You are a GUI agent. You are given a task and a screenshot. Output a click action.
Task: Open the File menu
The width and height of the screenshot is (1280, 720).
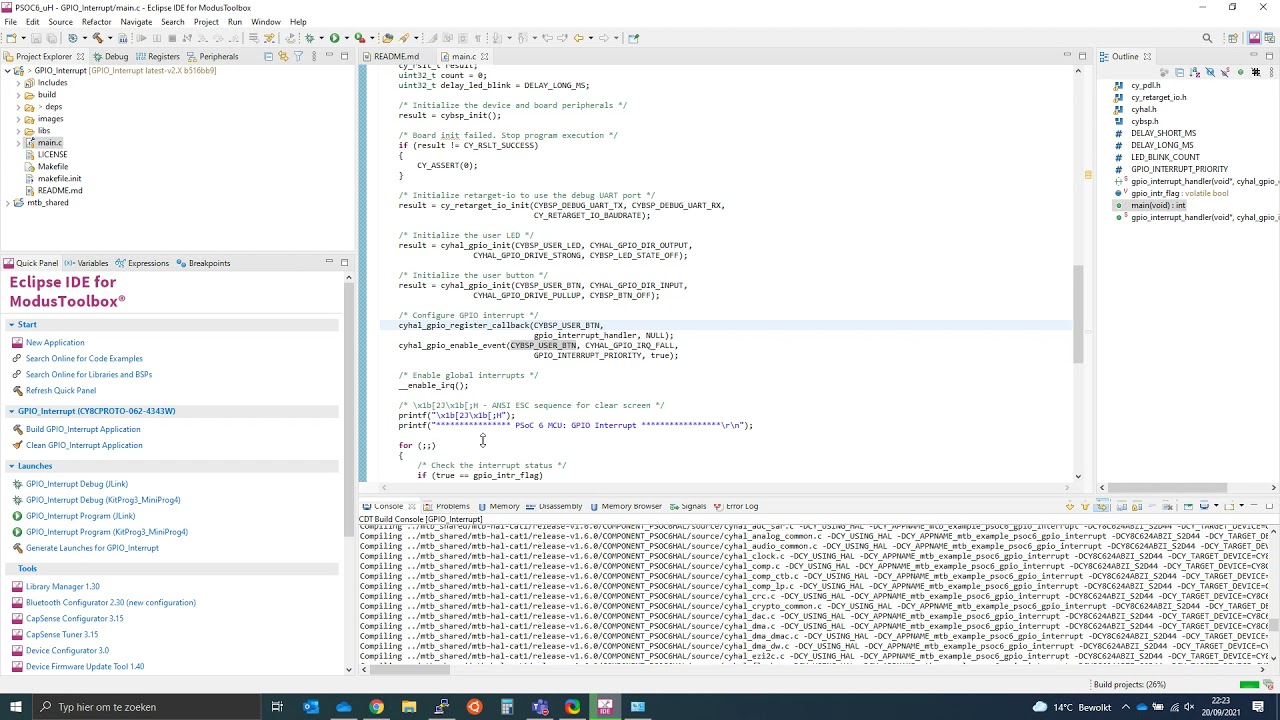(10, 22)
